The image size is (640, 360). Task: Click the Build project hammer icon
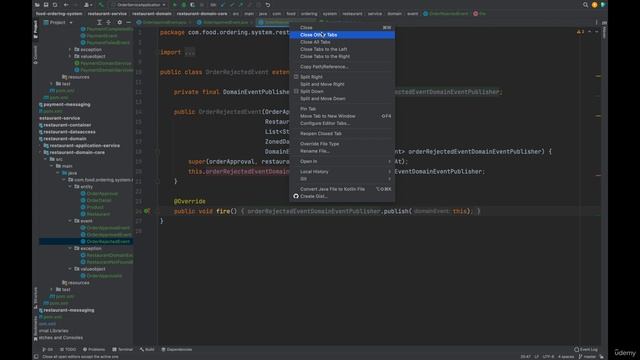click(x=101, y=5)
